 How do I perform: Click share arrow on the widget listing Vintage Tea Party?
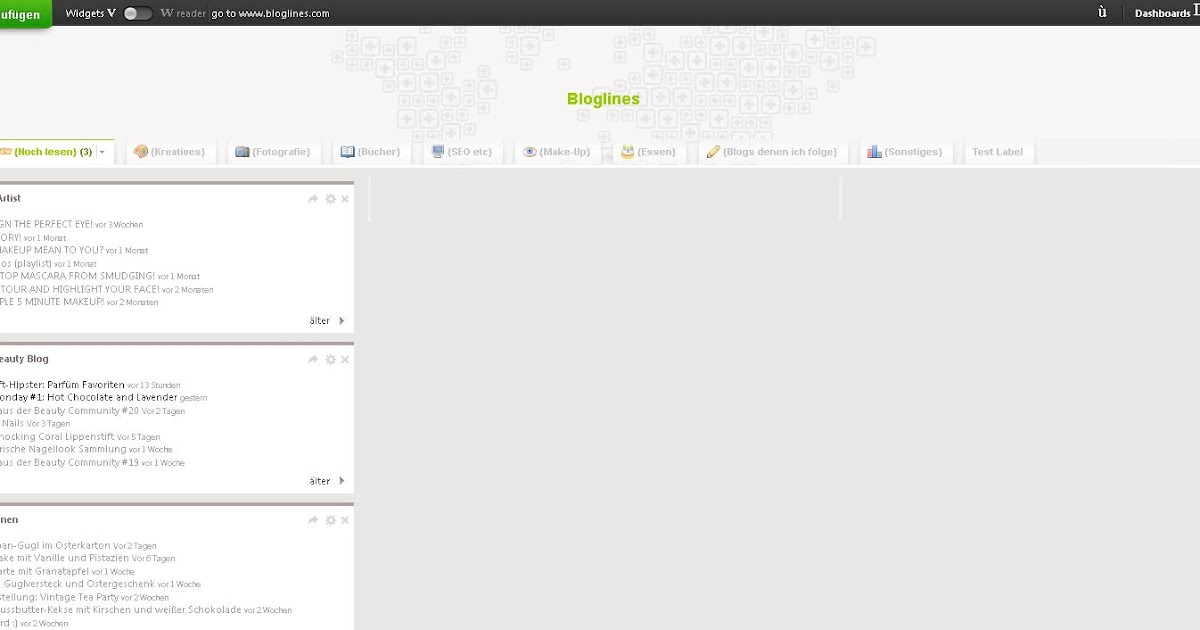pos(314,520)
